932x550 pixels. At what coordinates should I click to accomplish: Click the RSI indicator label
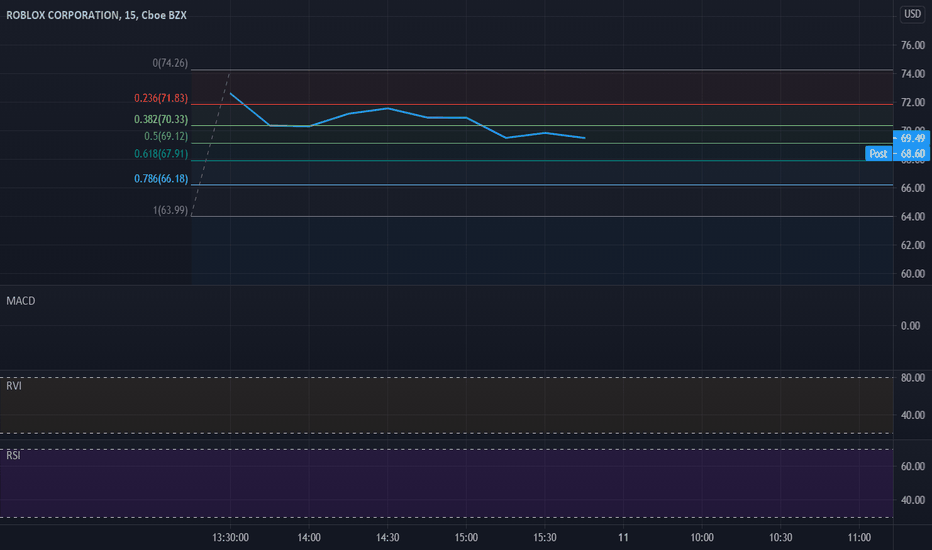(13, 455)
